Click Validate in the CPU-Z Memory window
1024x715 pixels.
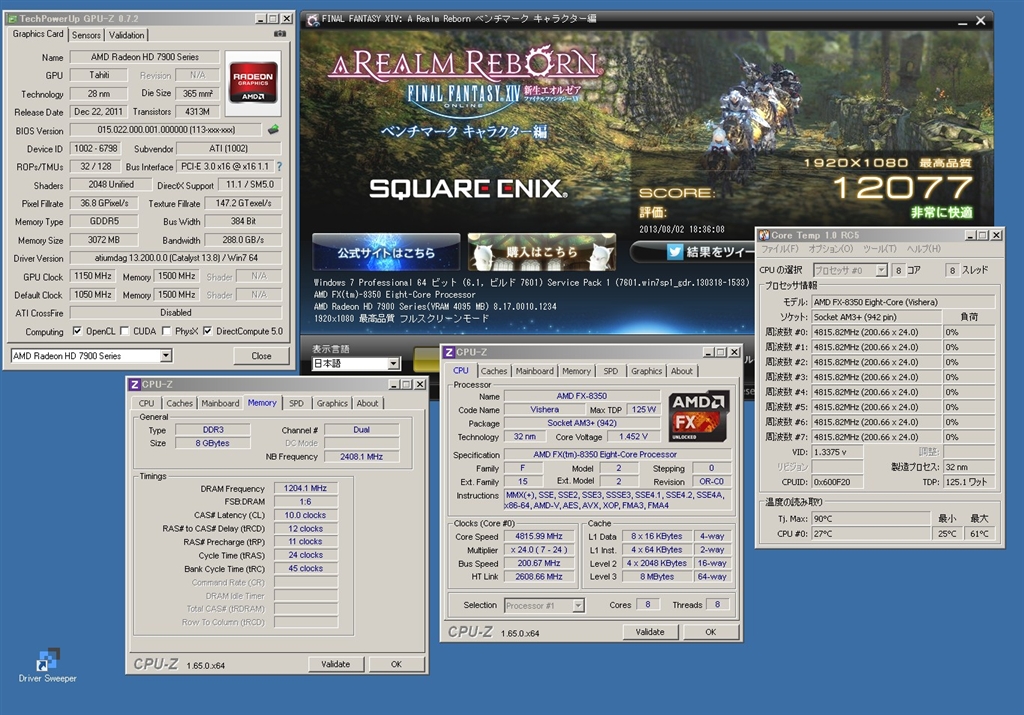pos(336,664)
